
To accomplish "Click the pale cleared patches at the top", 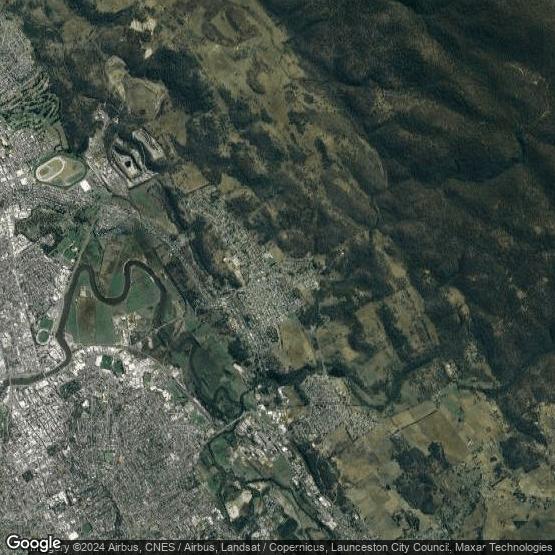I will 143,25.
